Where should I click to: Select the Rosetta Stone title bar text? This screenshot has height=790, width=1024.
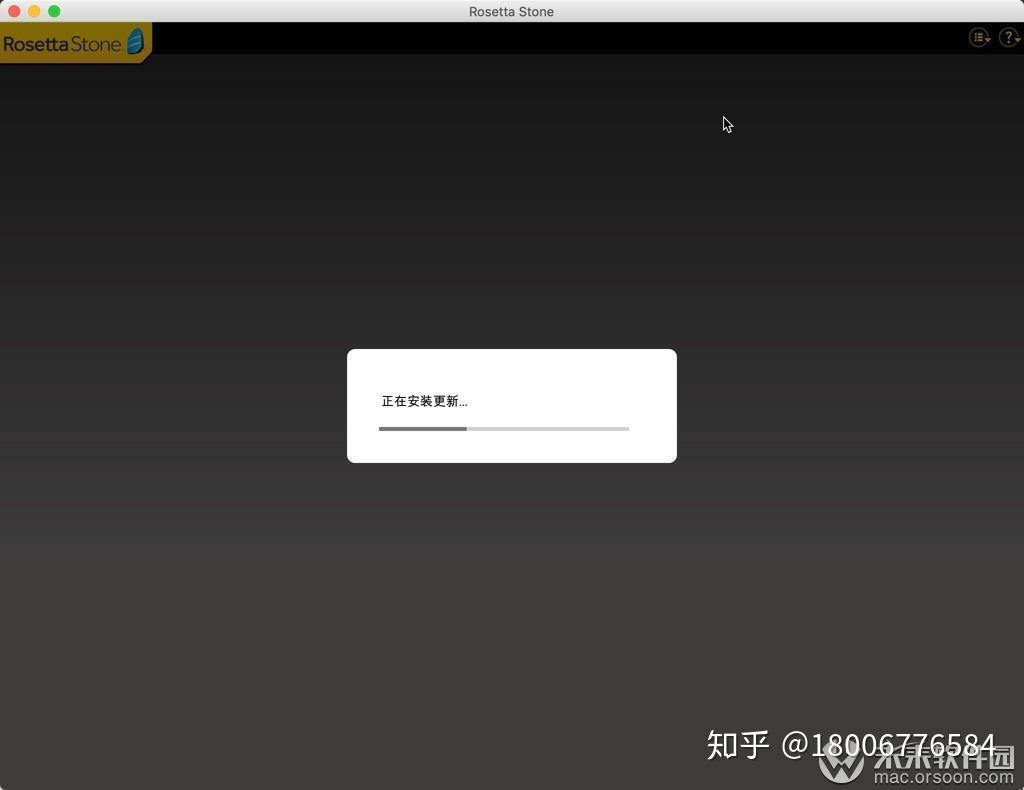point(511,11)
